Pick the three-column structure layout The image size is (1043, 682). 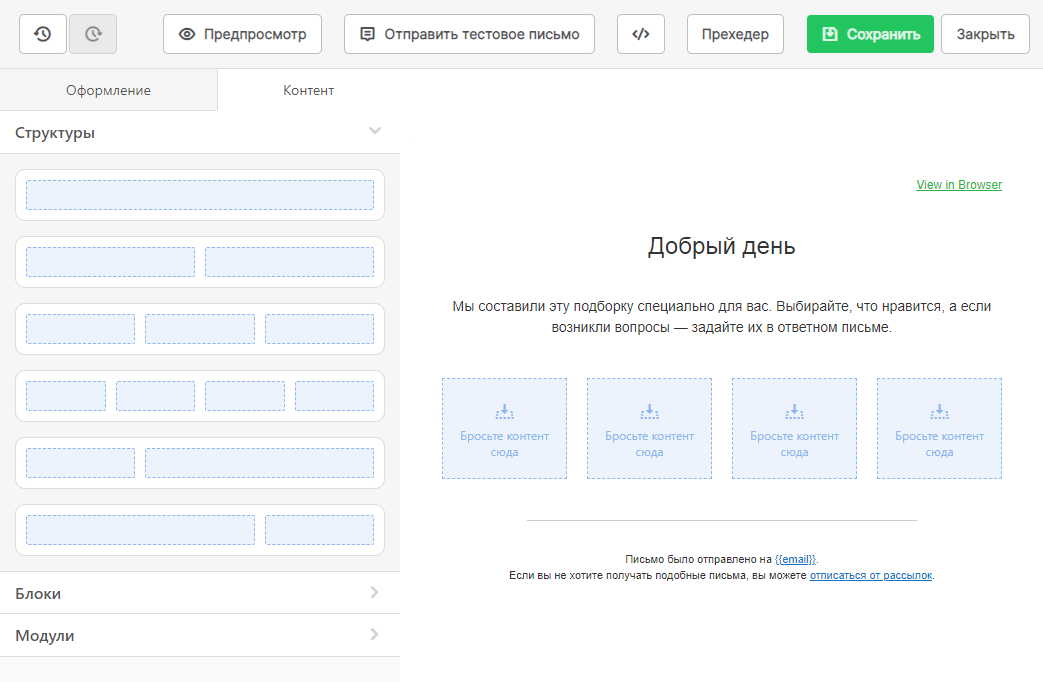pos(200,329)
